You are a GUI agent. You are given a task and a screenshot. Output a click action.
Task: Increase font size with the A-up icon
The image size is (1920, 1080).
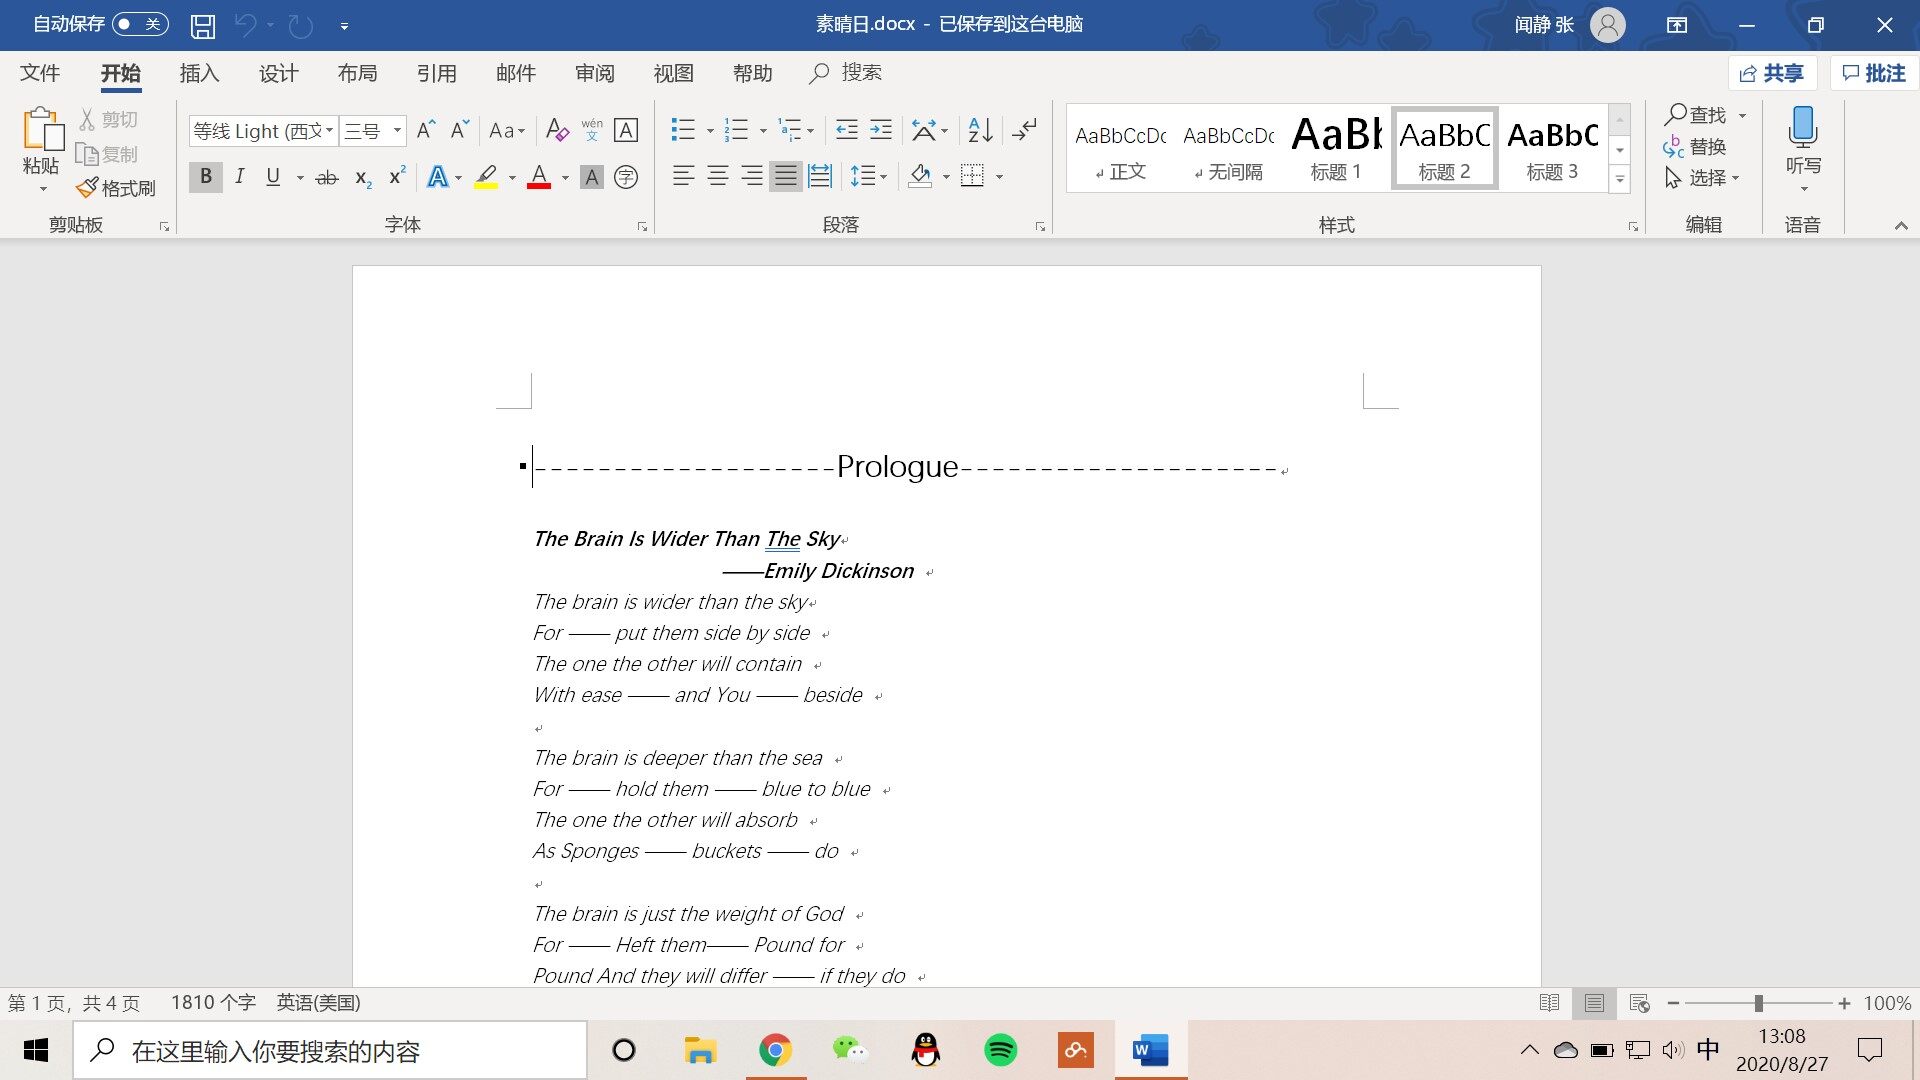click(426, 130)
